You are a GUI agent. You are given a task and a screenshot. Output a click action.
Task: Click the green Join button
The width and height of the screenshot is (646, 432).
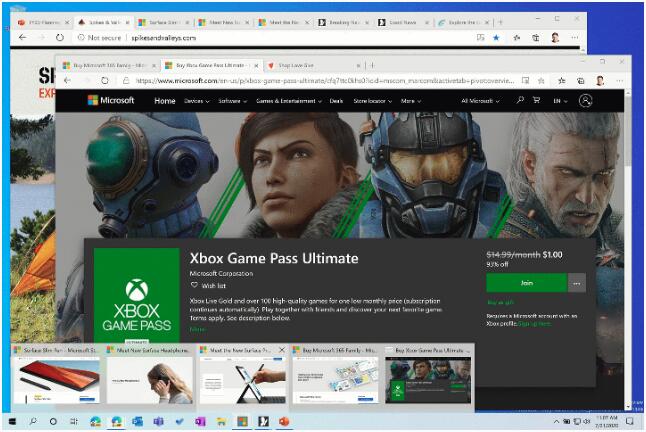point(527,283)
